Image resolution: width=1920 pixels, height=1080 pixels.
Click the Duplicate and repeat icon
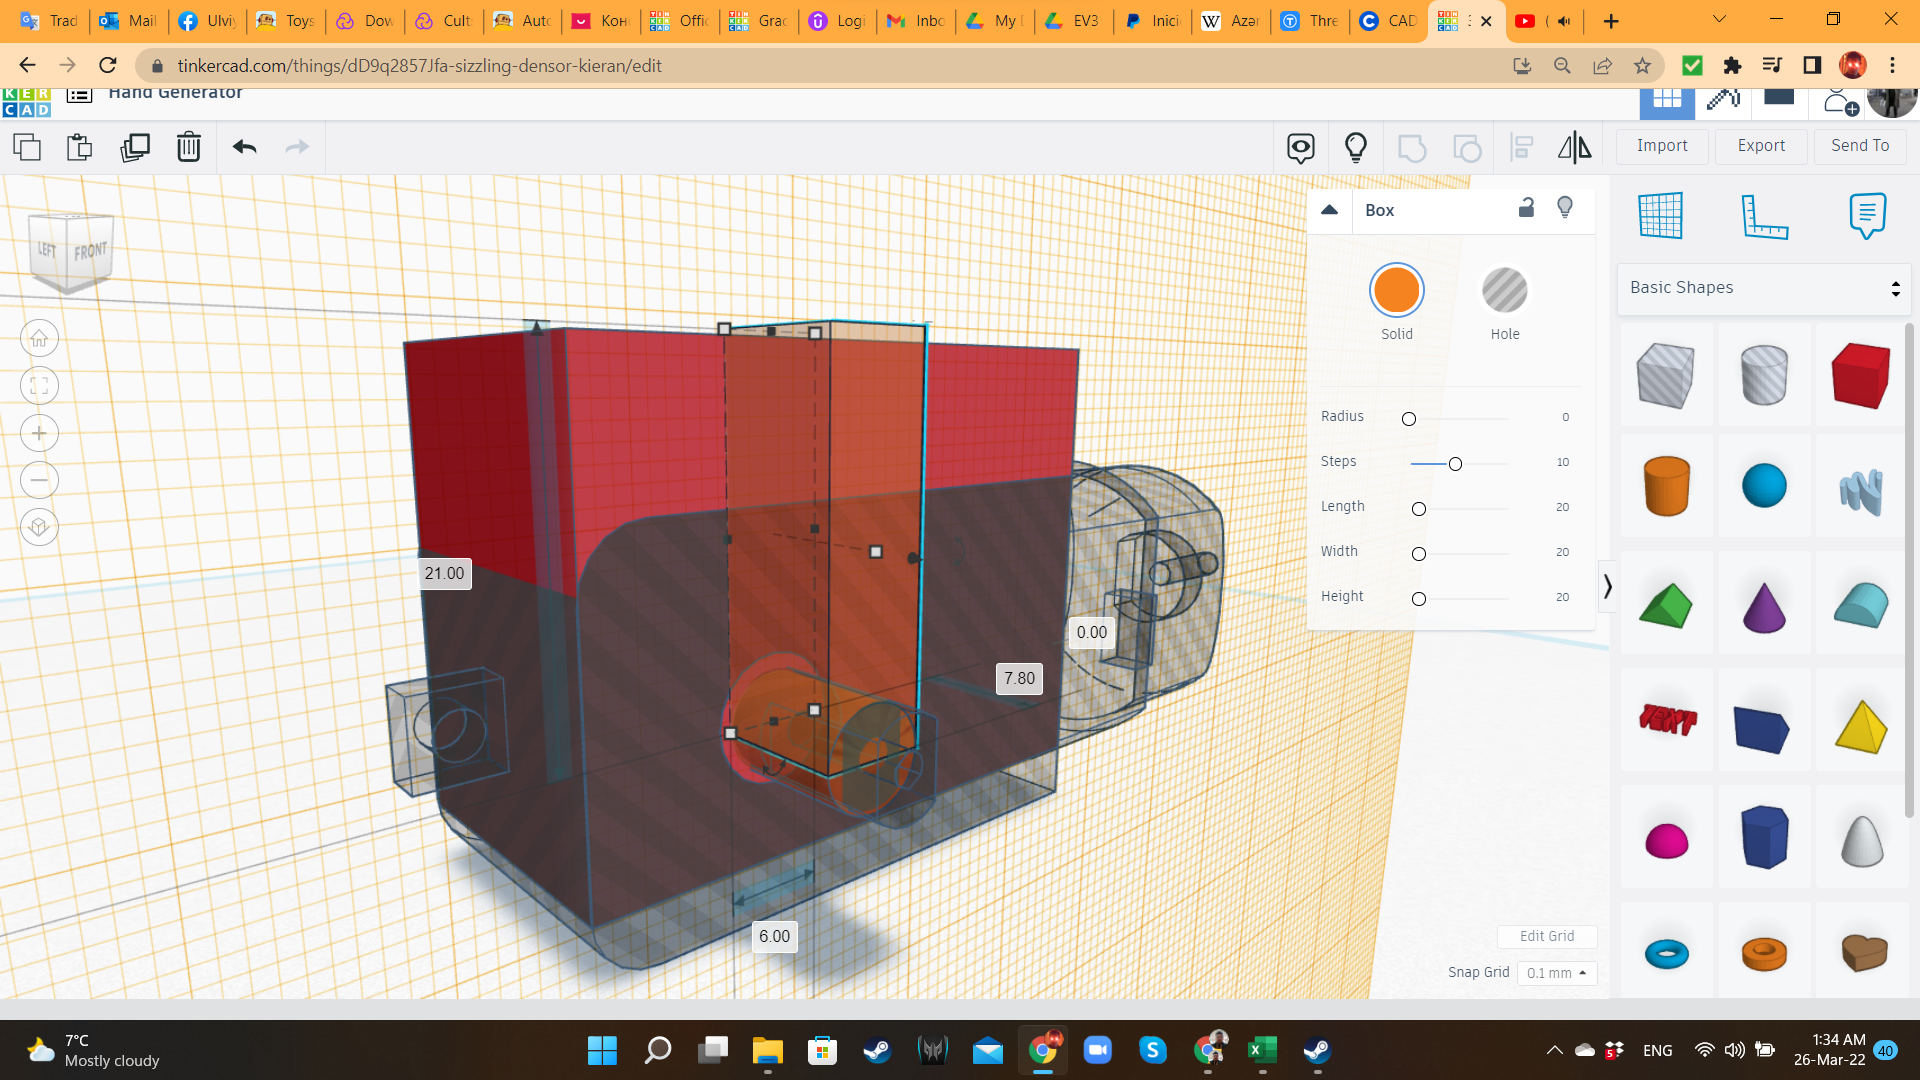tap(135, 147)
